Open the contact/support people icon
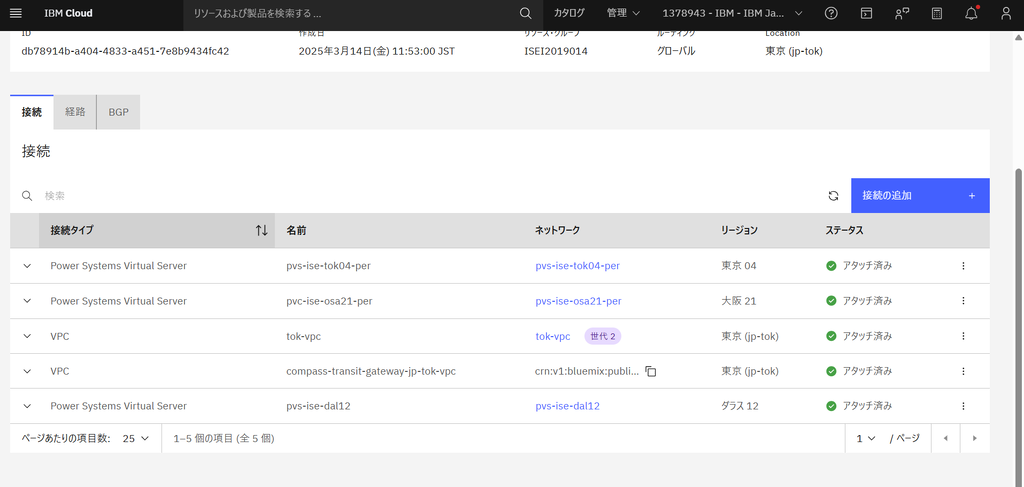The height and width of the screenshot is (487, 1024). [x=902, y=13]
